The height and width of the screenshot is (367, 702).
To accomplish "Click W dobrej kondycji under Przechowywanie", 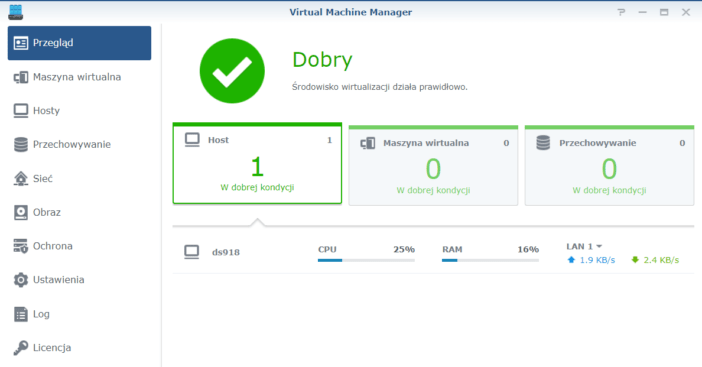I will pos(609,190).
